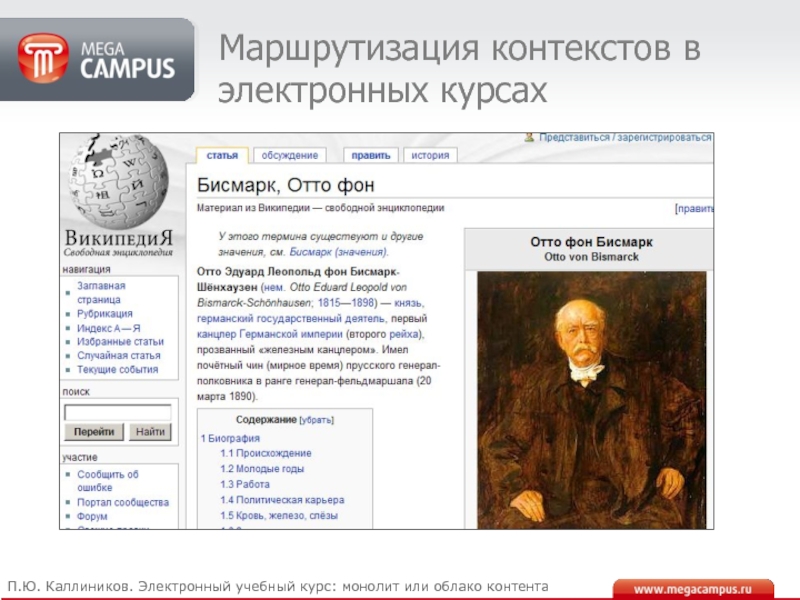Click Сообщить об ошибке link
This screenshot has height=600, width=800.
[x=107, y=481]
